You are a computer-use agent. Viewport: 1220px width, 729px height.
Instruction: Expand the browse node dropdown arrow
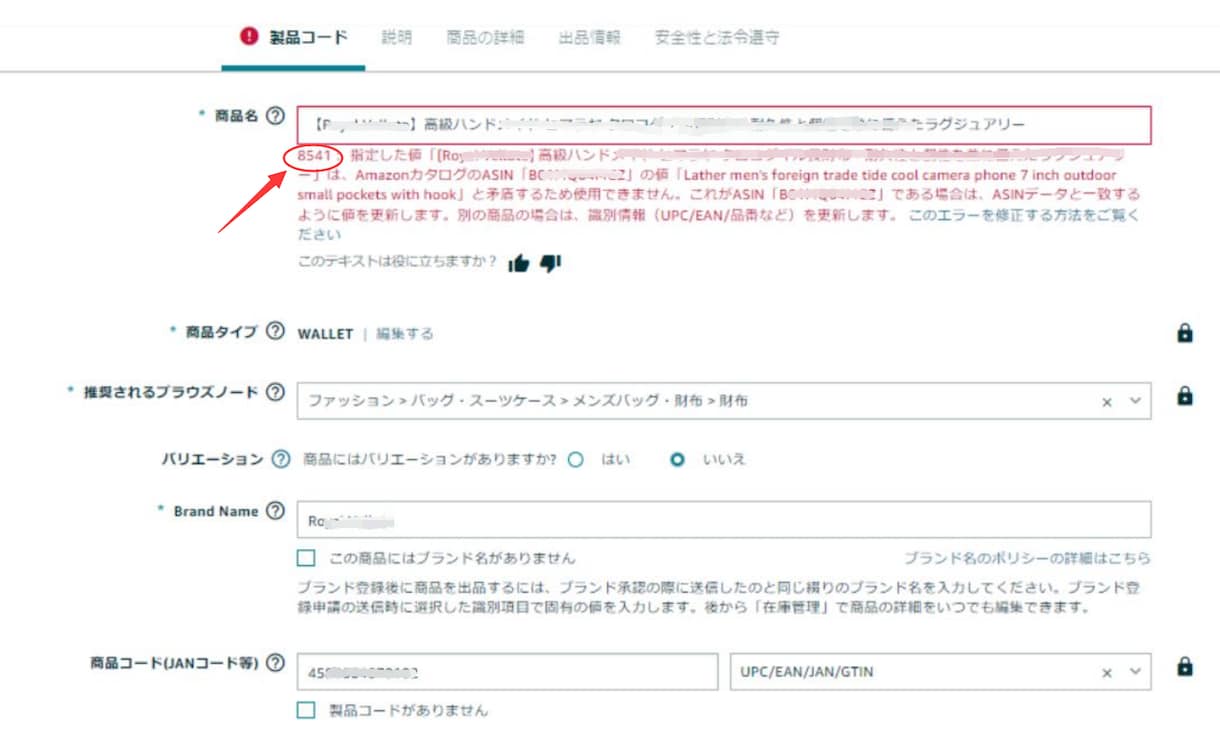coord(1134,400)
